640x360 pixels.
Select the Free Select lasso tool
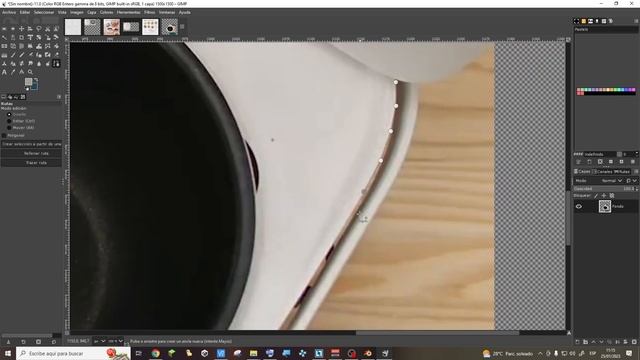click(x=39, y=29)
